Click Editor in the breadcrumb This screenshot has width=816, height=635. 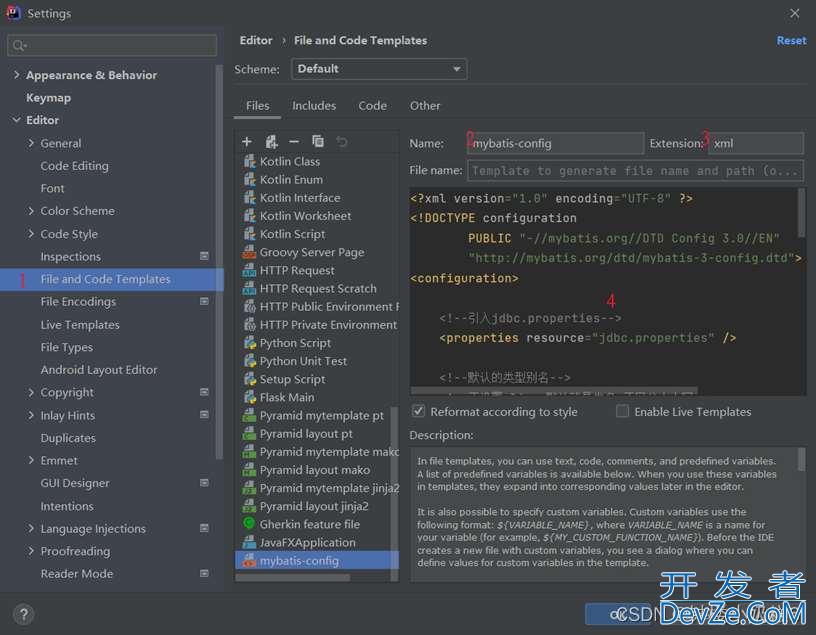coord(256,40)
